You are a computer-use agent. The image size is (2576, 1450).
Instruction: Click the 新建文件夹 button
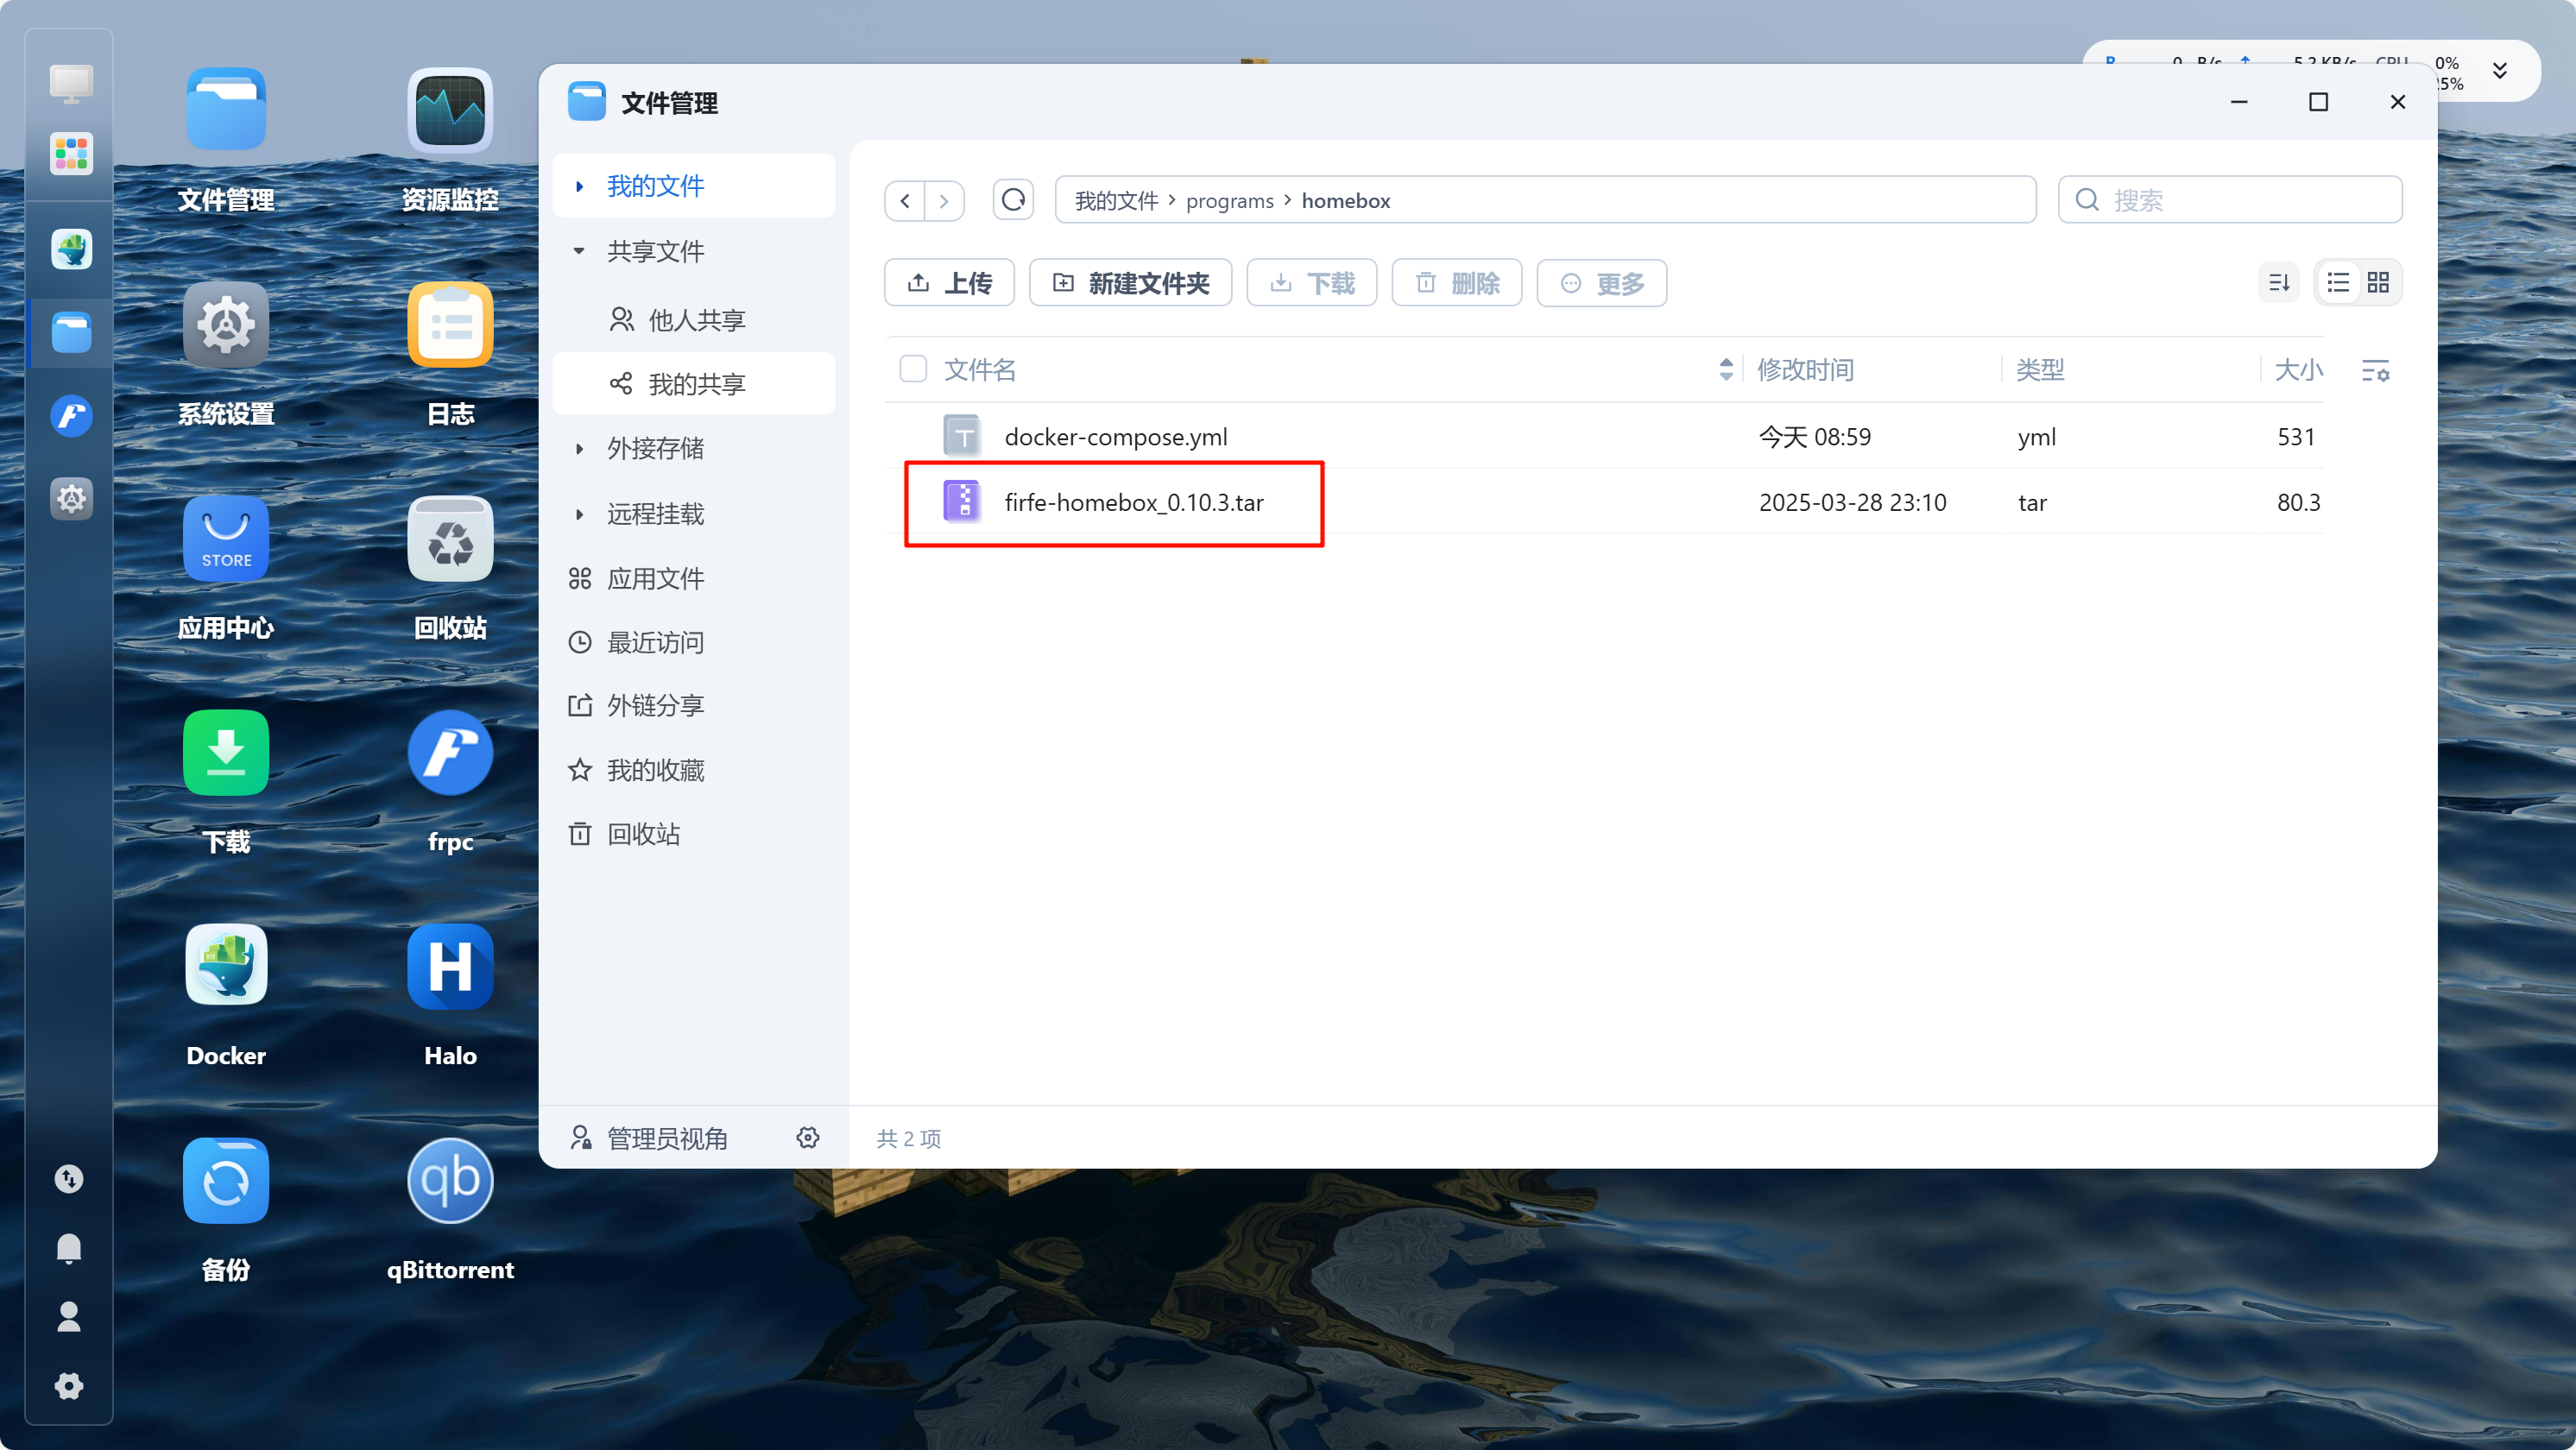coord(1130,283)
